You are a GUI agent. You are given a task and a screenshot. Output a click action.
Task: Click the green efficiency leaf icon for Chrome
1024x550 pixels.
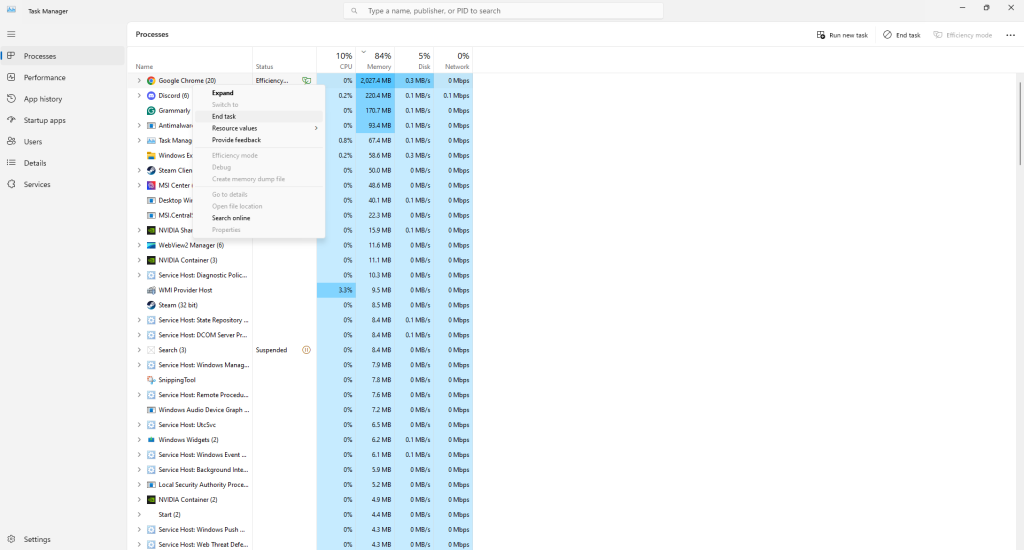(307, 80)
